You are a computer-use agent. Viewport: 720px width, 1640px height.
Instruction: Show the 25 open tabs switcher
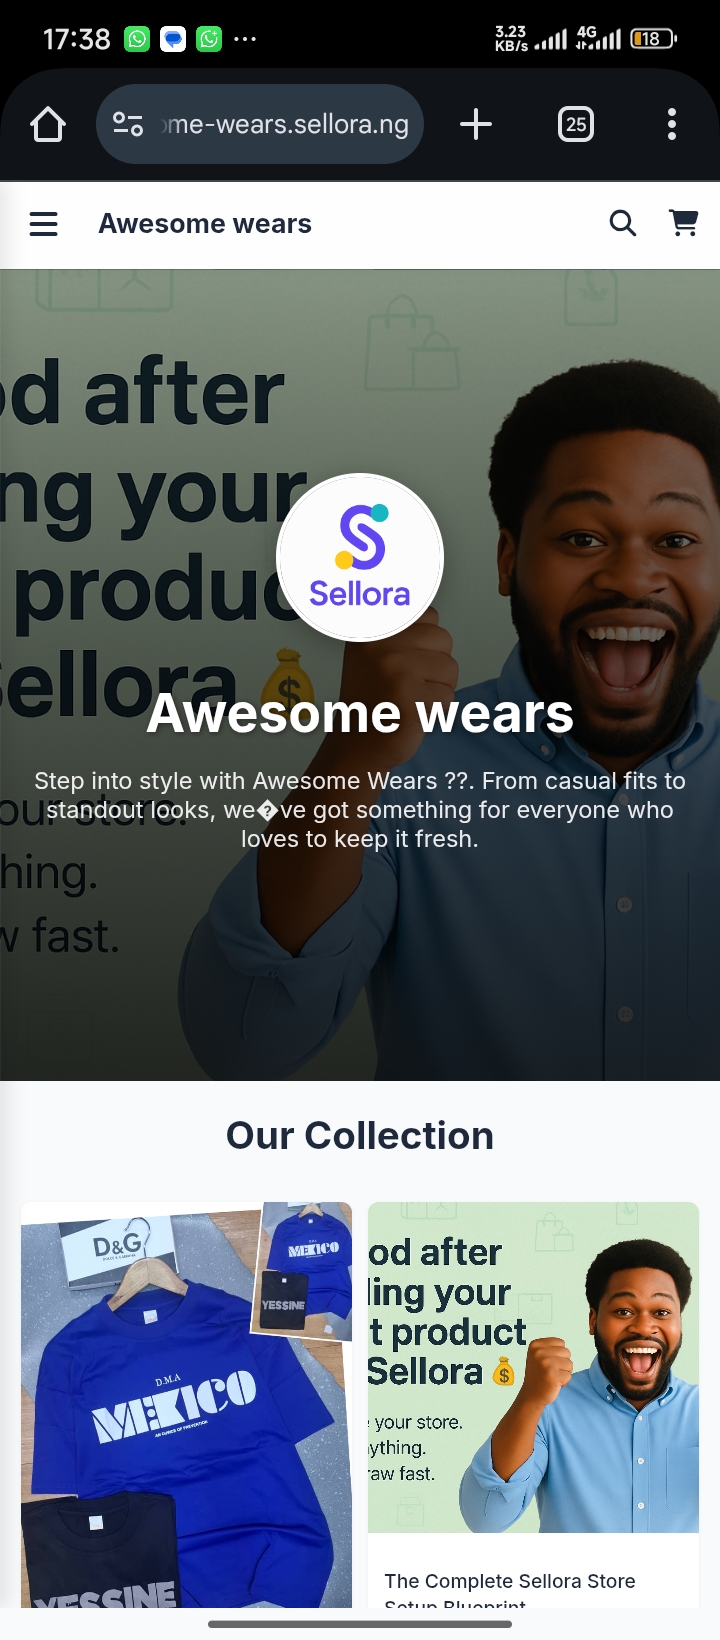tap(576, 125)
